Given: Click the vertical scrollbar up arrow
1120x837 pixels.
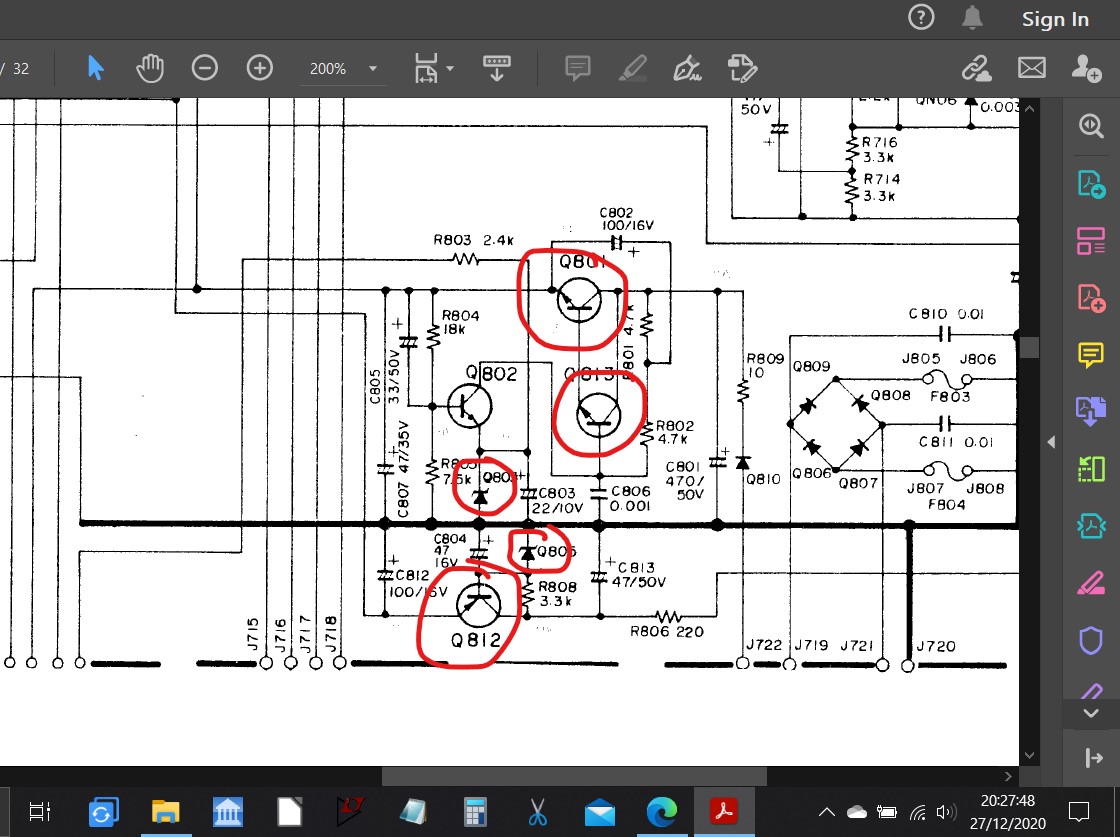Looking at the screenshot, I should 1029,109.
